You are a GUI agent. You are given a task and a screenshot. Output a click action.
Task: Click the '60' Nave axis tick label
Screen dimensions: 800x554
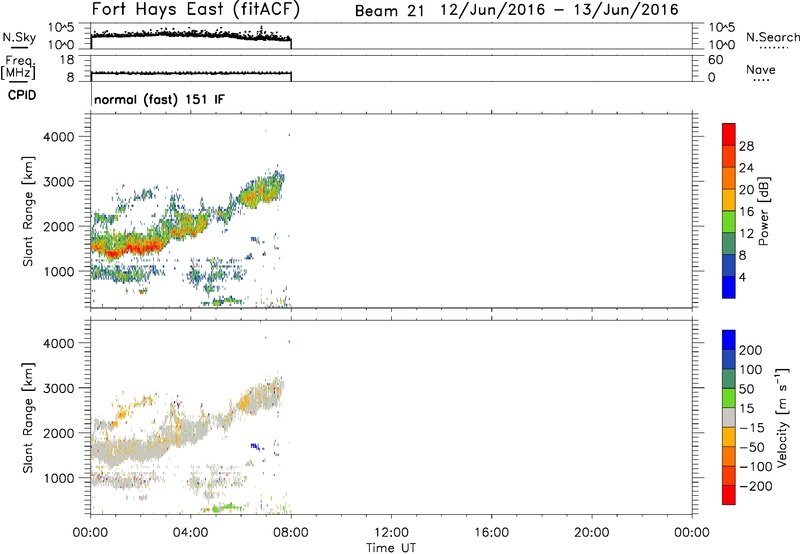[x=715, y=60]
